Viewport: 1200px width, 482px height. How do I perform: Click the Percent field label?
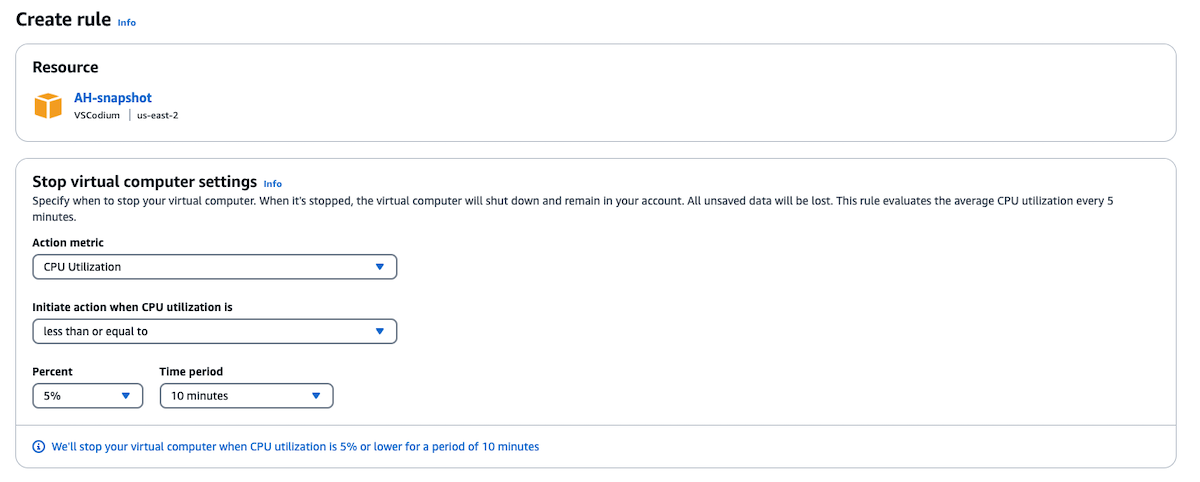pyautogui.click(x=52, y=371)
